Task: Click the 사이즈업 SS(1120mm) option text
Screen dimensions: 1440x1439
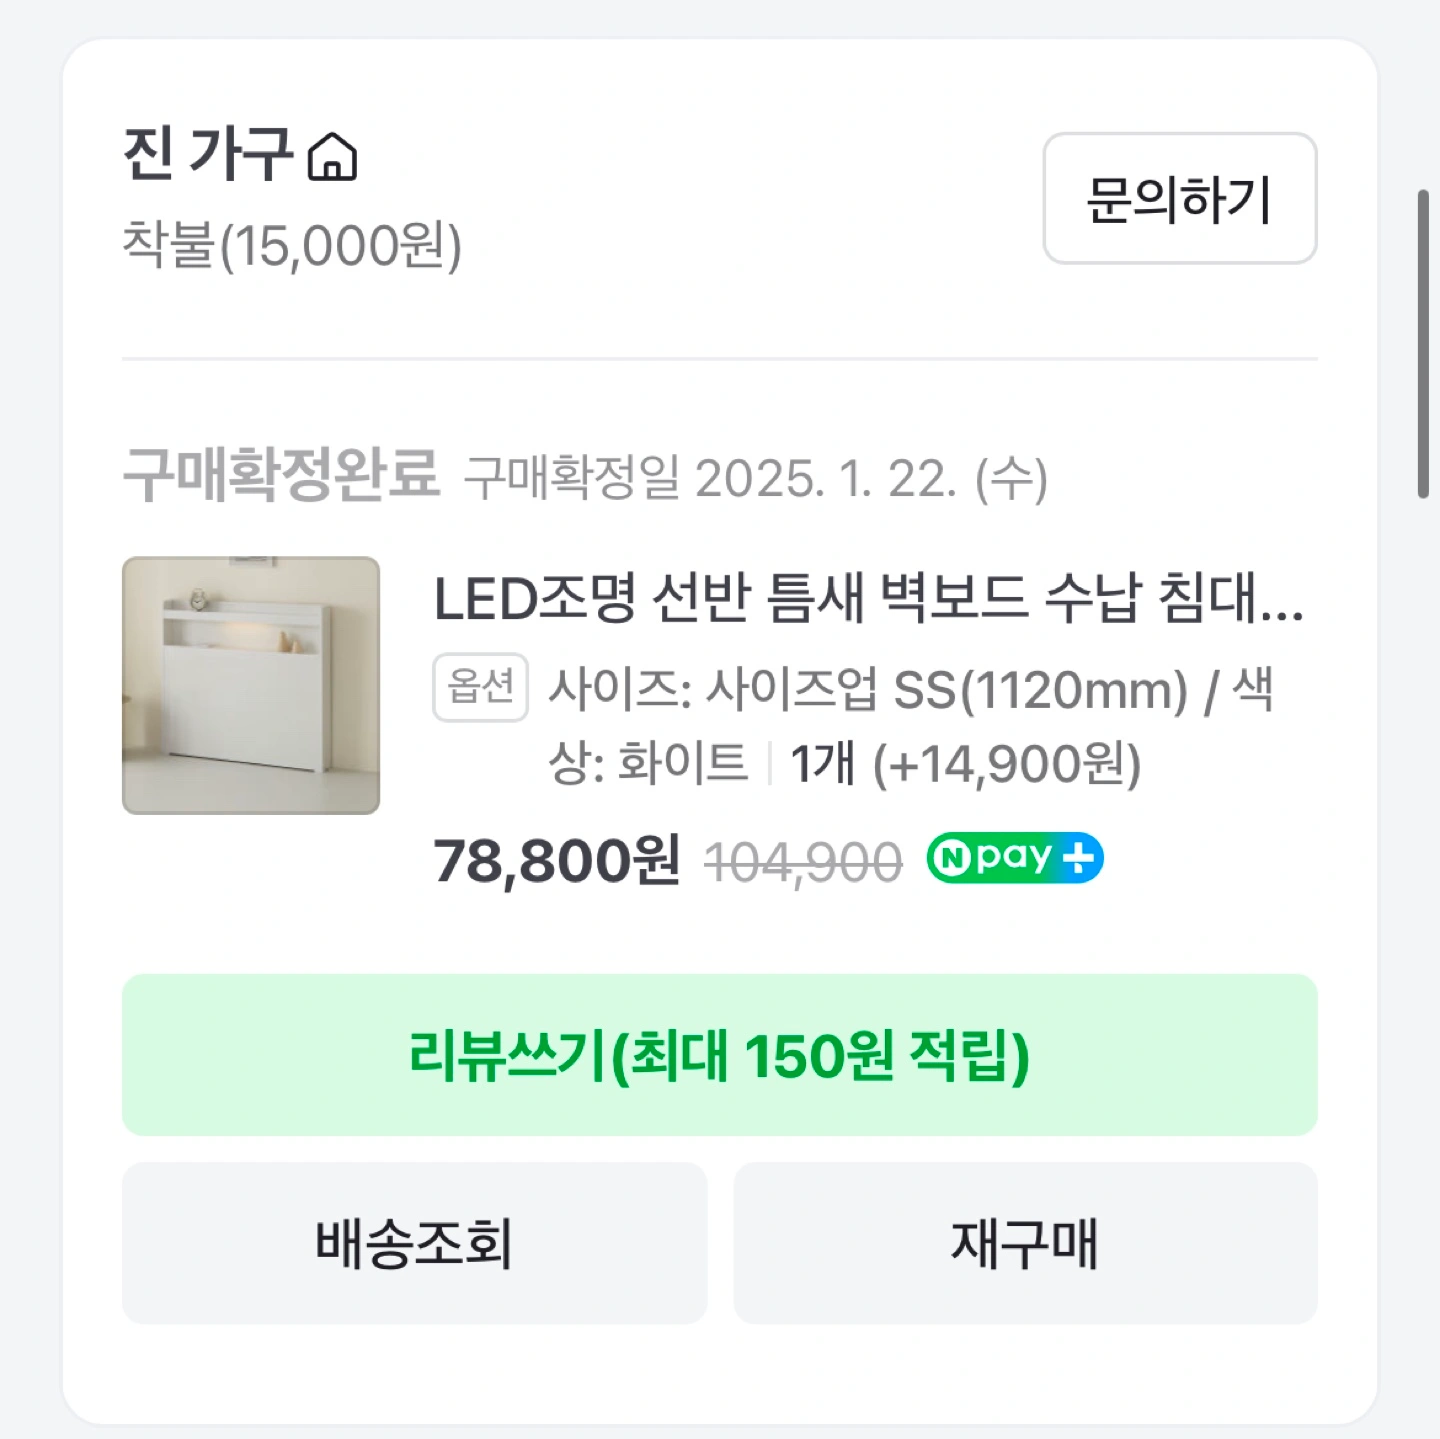Action: (945, 689)
